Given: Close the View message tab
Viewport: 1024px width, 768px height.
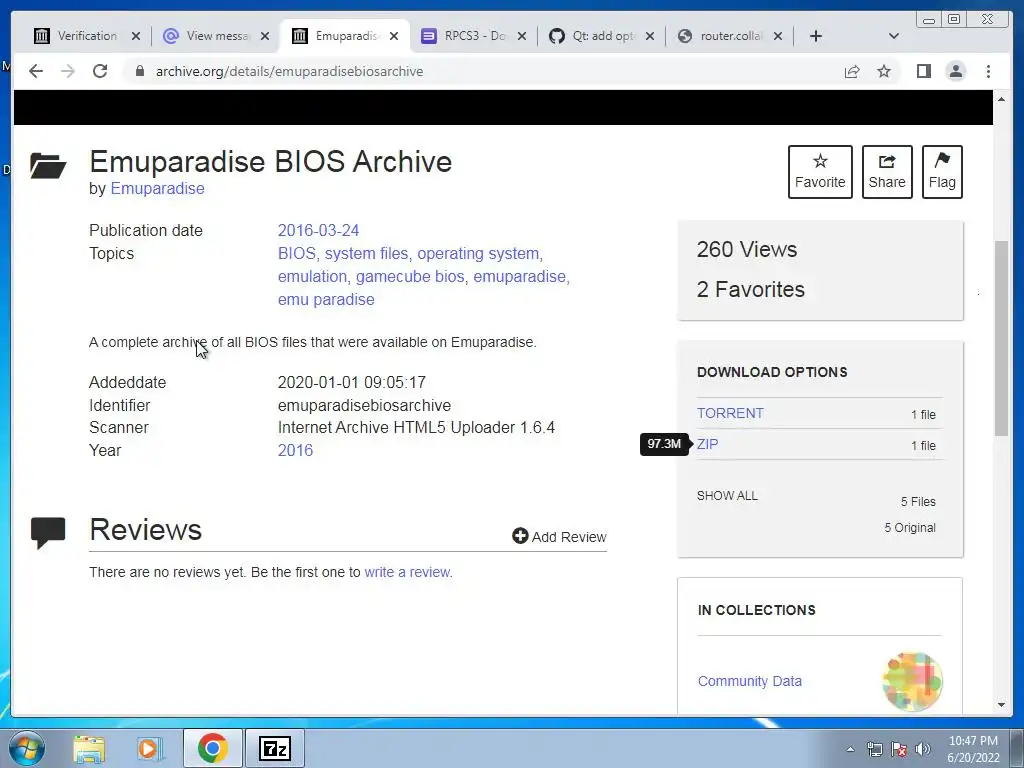Looking at the screenshot, I should click(x=264, y=36).
